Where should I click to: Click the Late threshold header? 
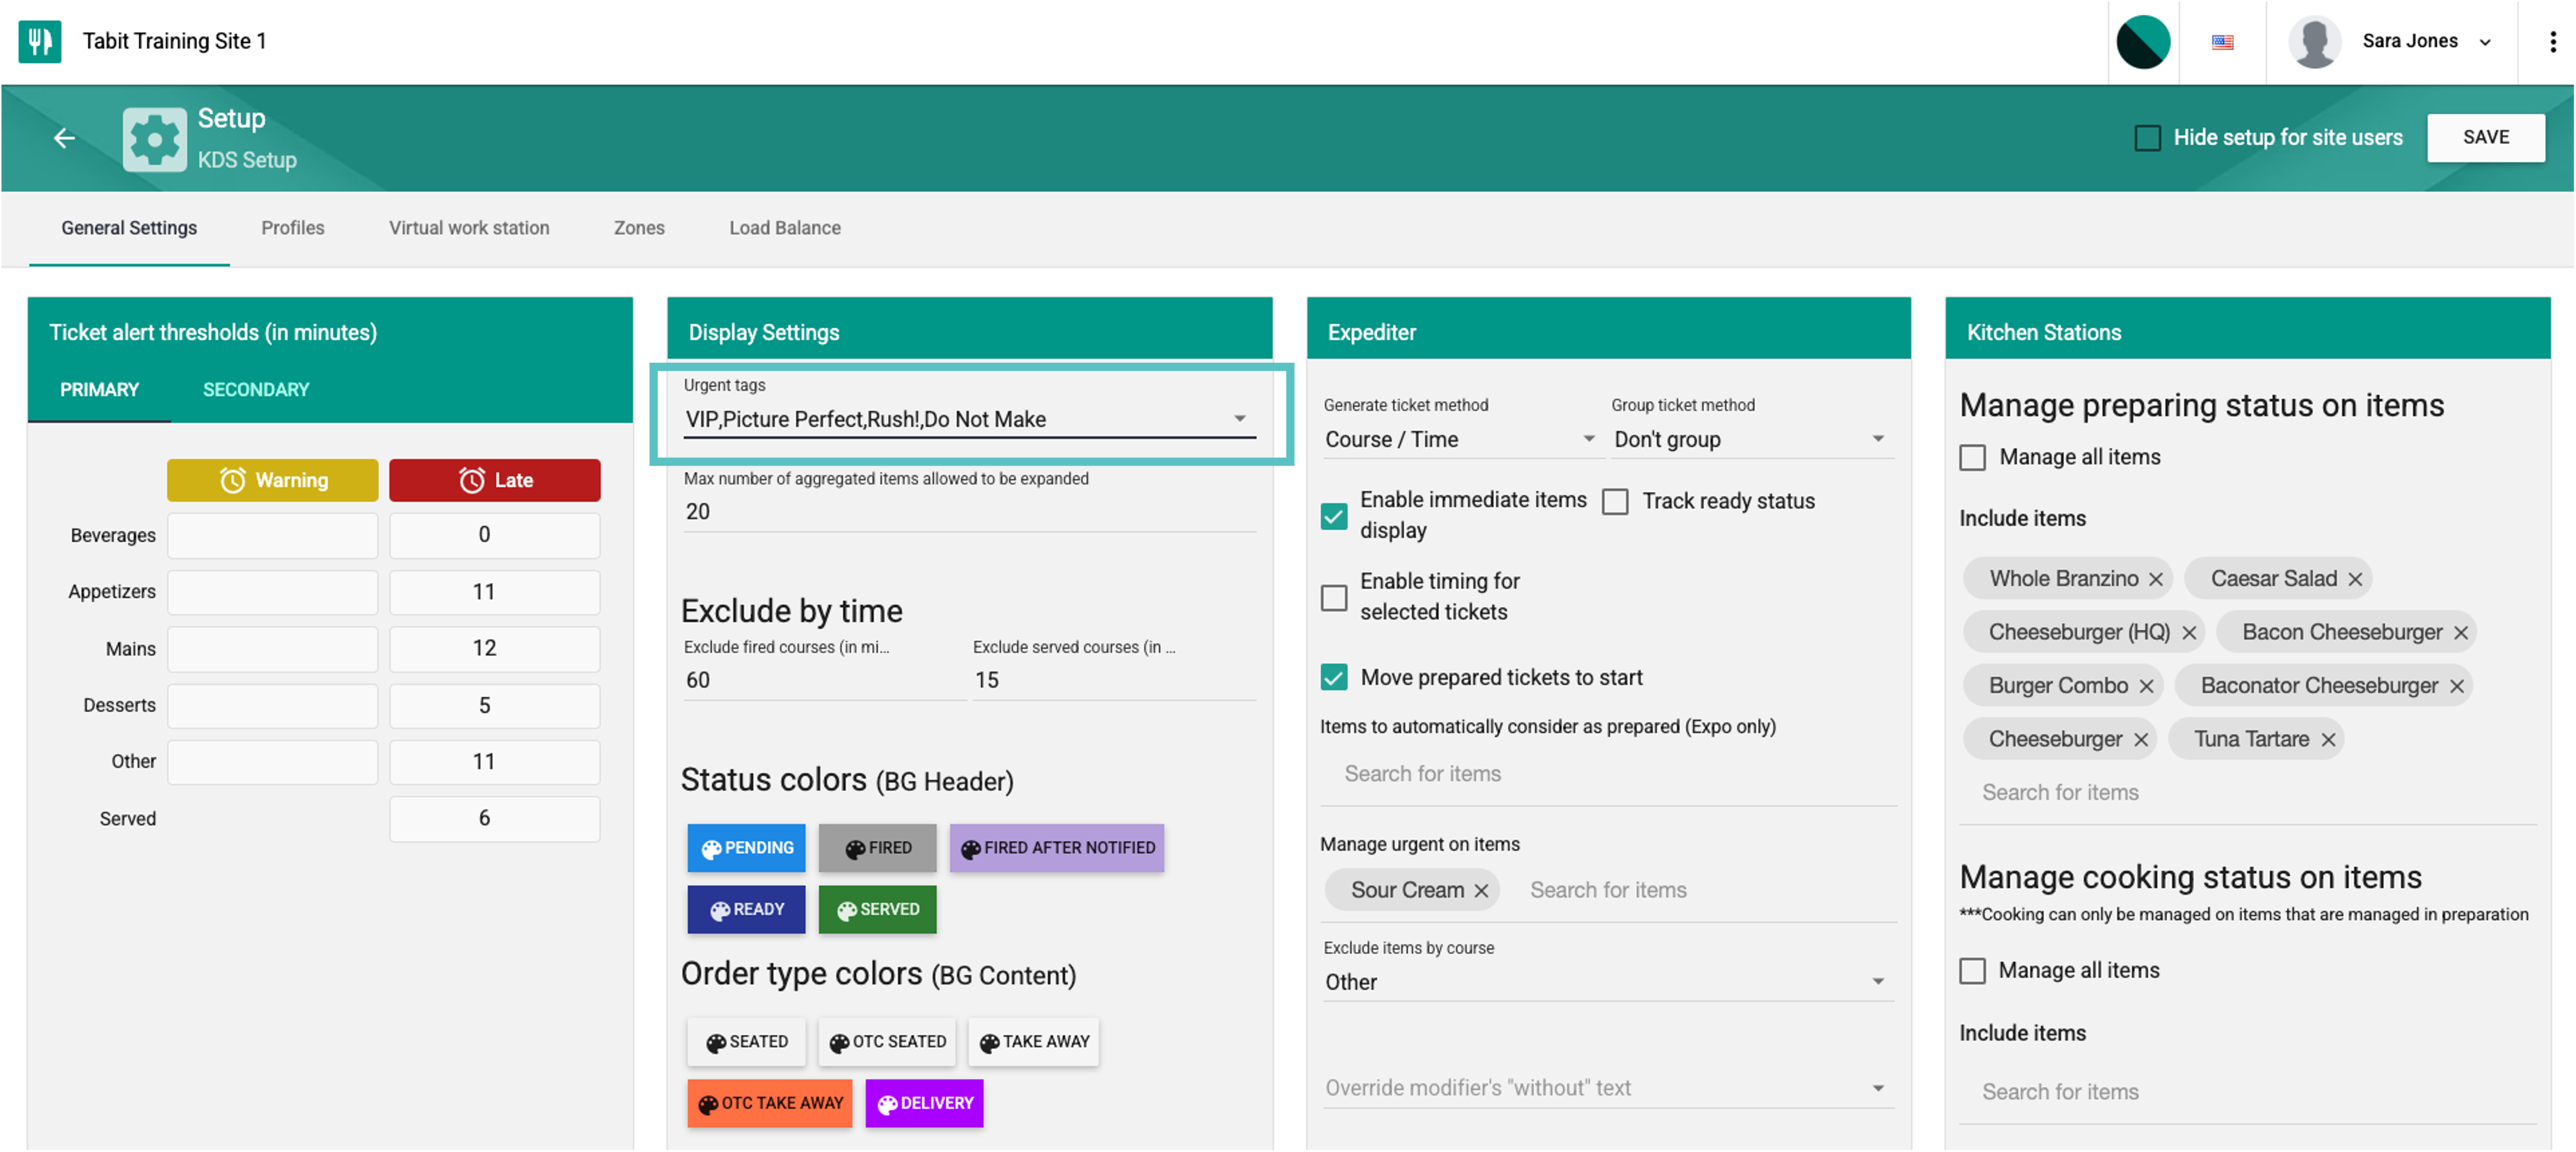point(495,480)
